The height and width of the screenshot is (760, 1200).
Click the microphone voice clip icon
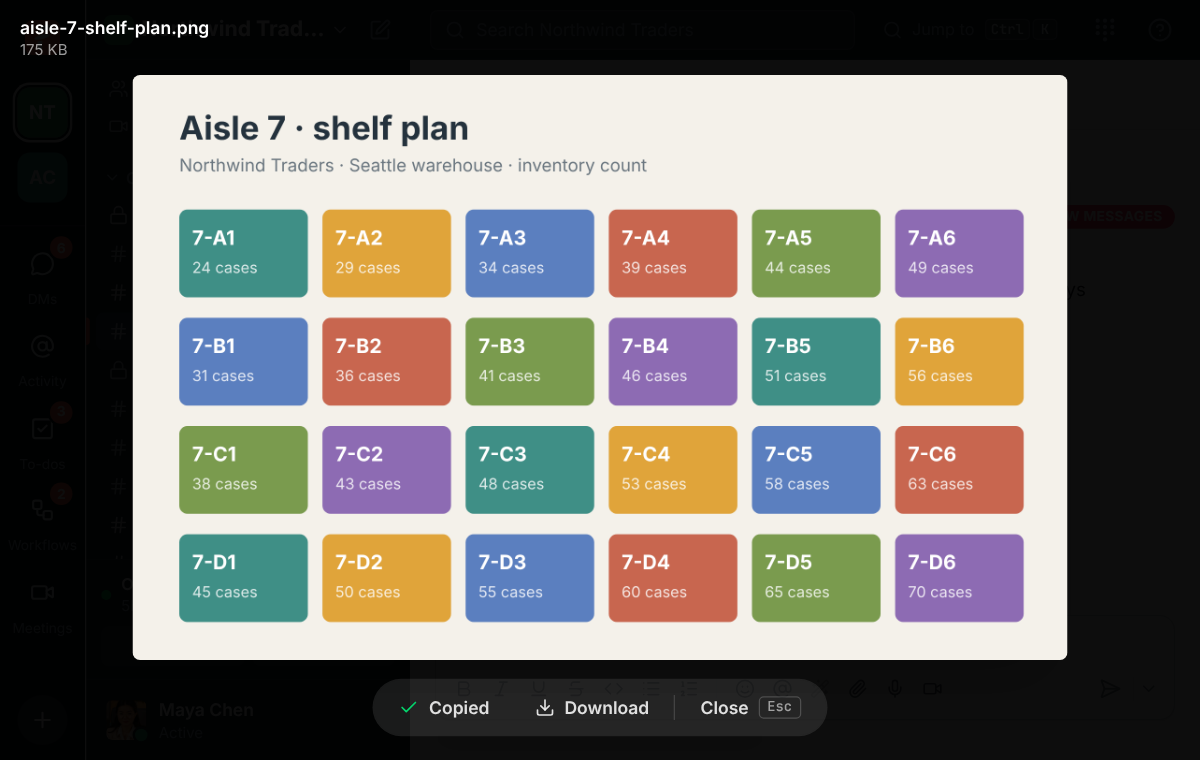(895, 688)
